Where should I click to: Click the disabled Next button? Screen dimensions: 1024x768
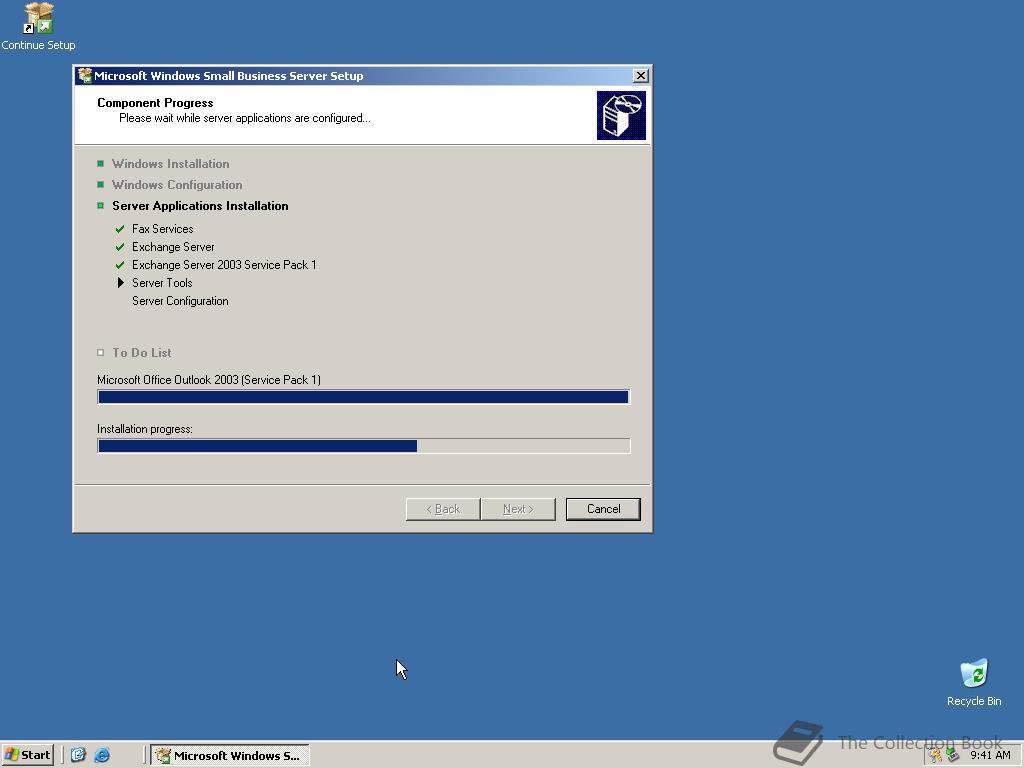[x=518, y=509]
